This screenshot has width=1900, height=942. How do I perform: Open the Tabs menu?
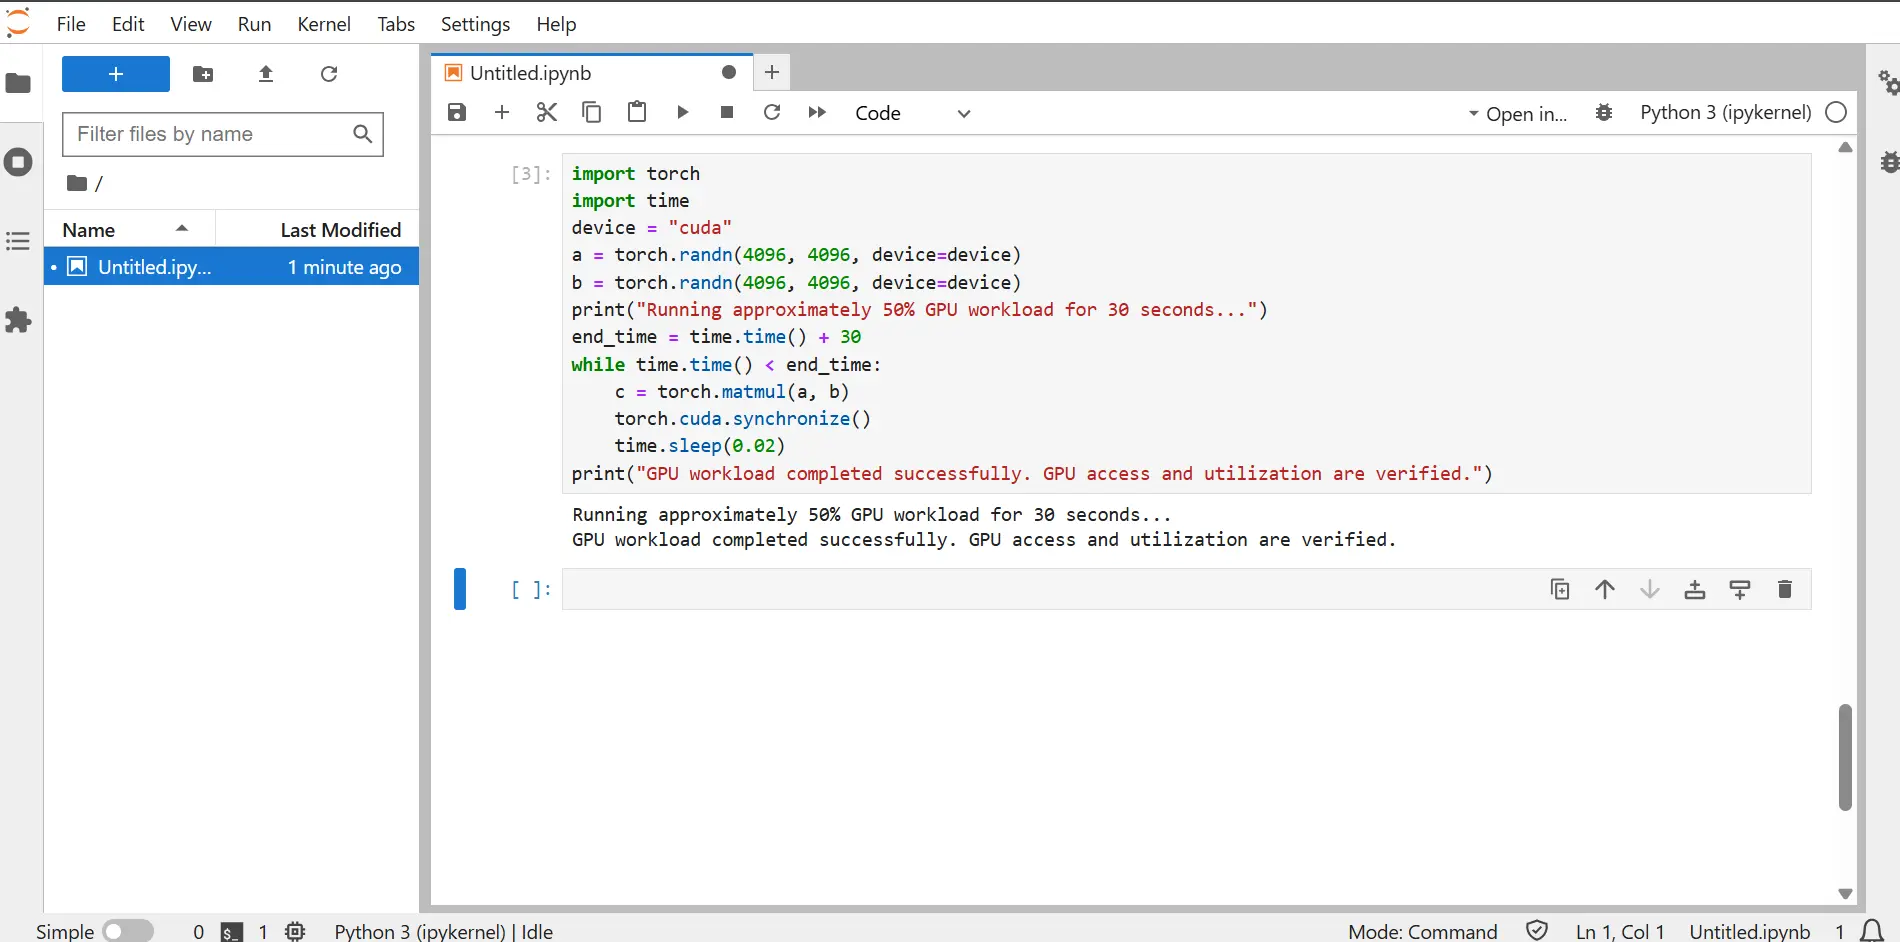coord(396,24)
